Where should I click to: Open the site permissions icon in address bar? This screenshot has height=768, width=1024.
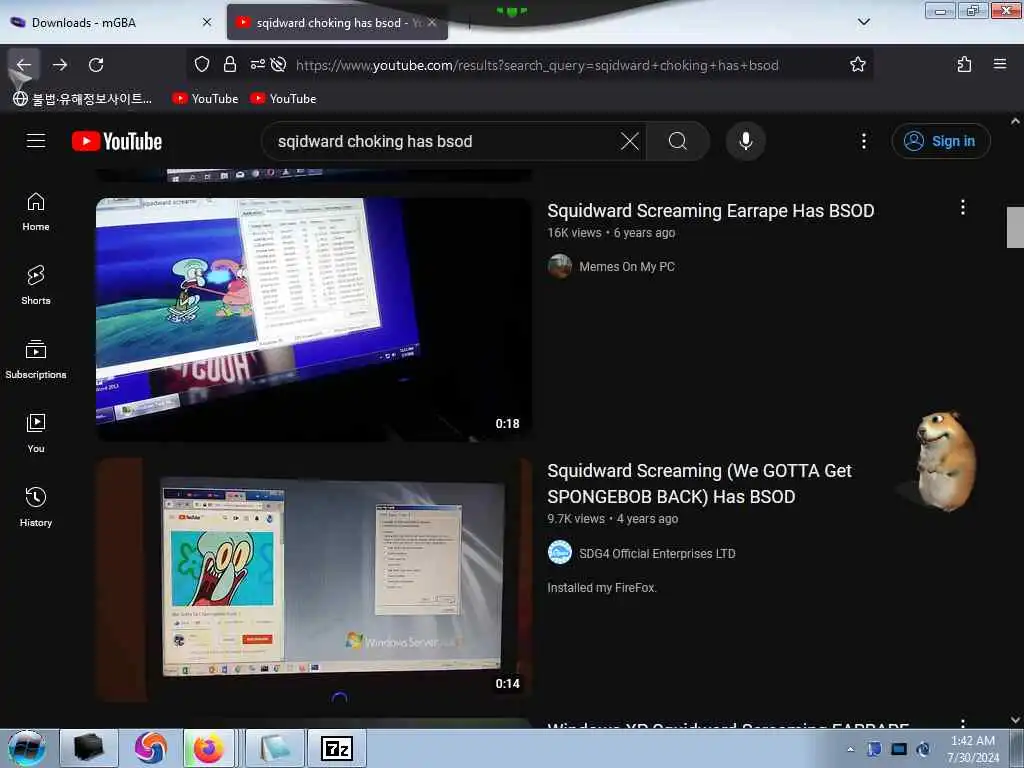coord(257,64)
